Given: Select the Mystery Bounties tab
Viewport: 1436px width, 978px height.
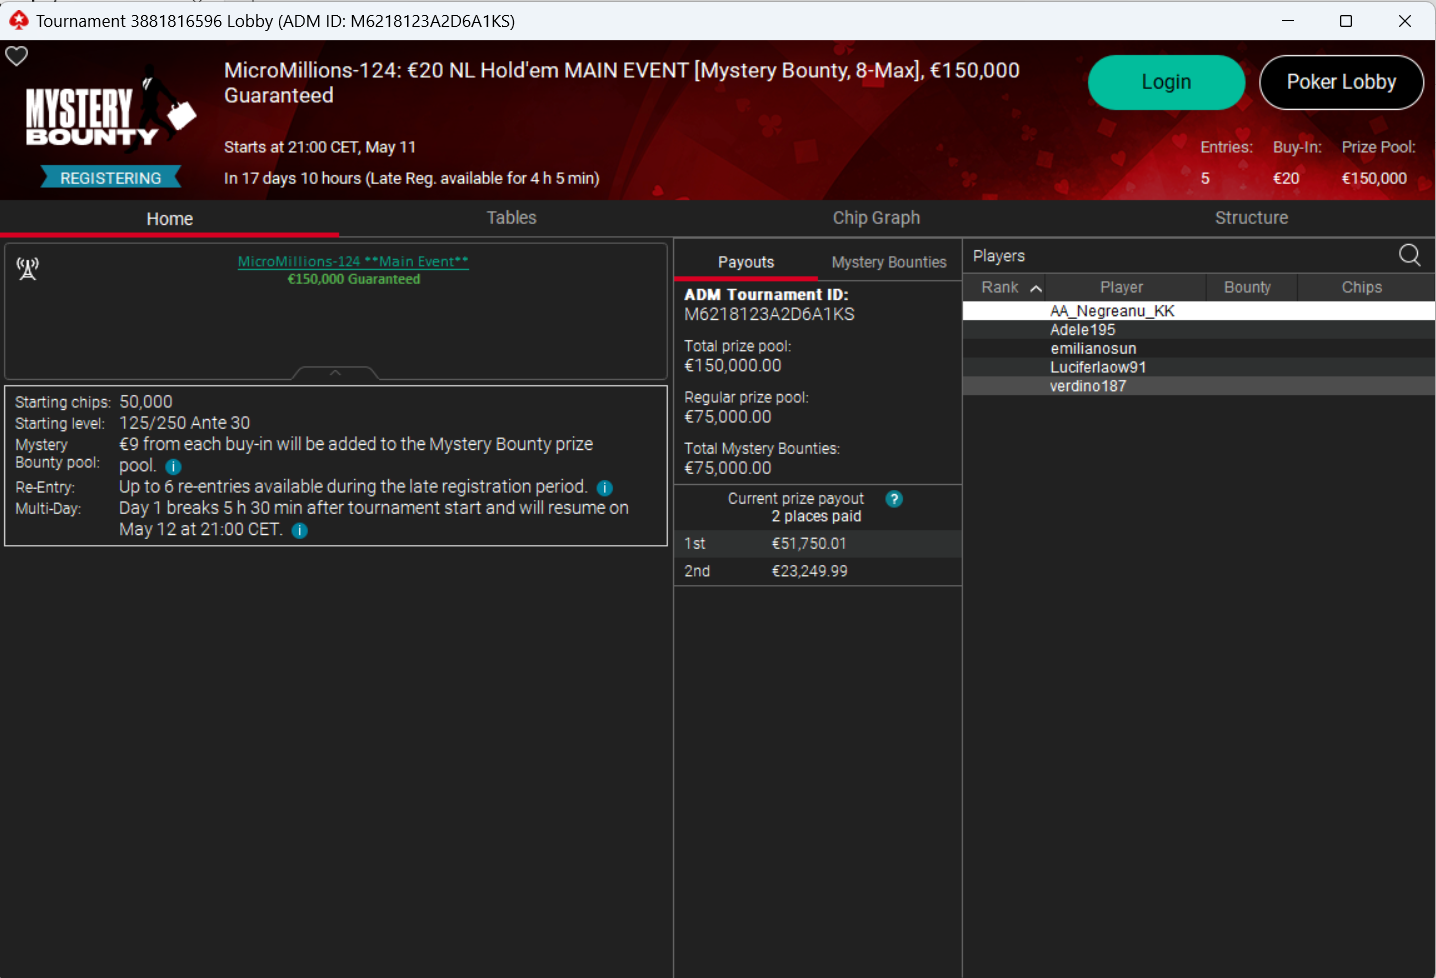Looking at the screenshot, I should tap(889, 262).
